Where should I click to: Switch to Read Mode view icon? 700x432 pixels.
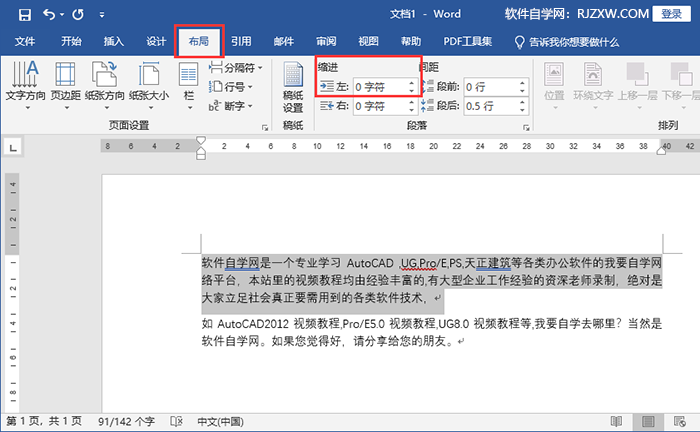click(x=617, y=422)
